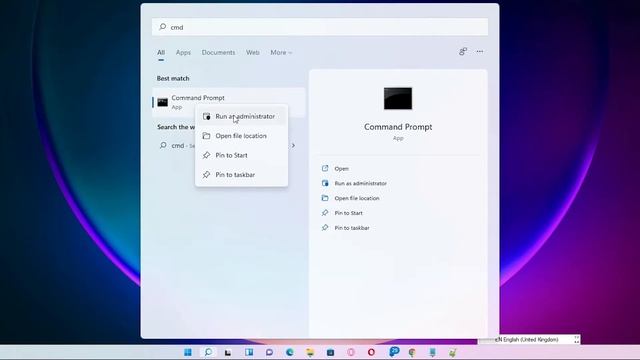Click the pin icon beside preview Pin to taskbar
Screen dimensions: 640x360
[x=325, y=227]
